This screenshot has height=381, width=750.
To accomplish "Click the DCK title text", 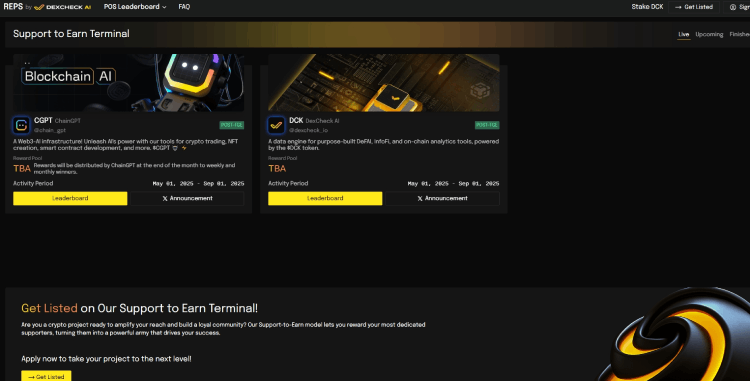I will [x=296, y=120].
